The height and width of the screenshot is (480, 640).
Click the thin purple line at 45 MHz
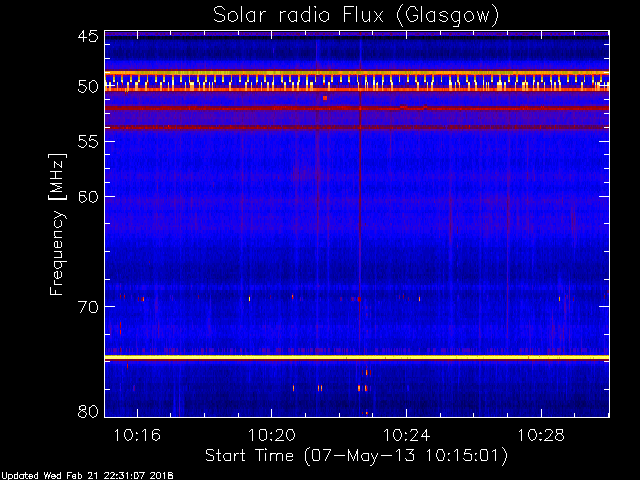coord(356,35)
